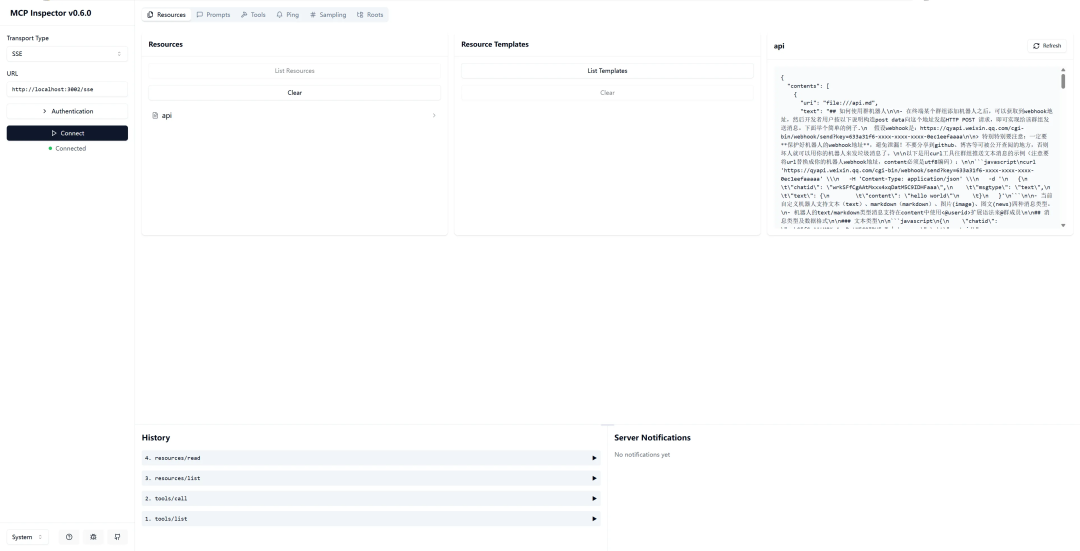
Task: Switch to the Resources tab
Action: click(166, 14)
